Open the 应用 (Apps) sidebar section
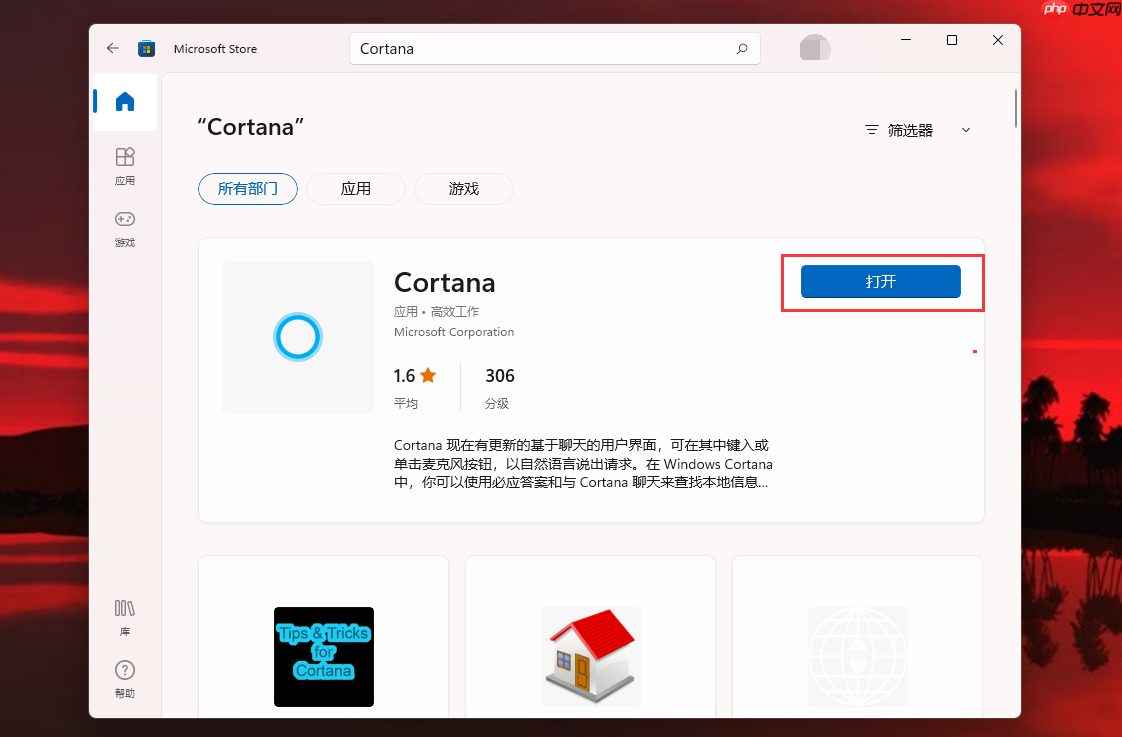 tap(125, 166)
